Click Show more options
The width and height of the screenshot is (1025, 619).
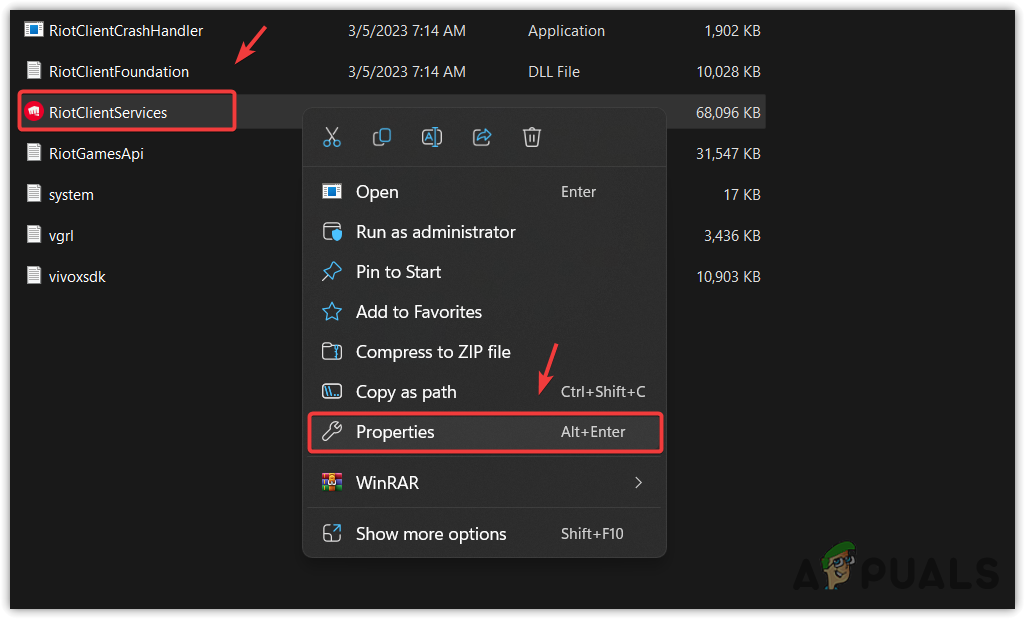pyautogui.click(x=430, y=534)
